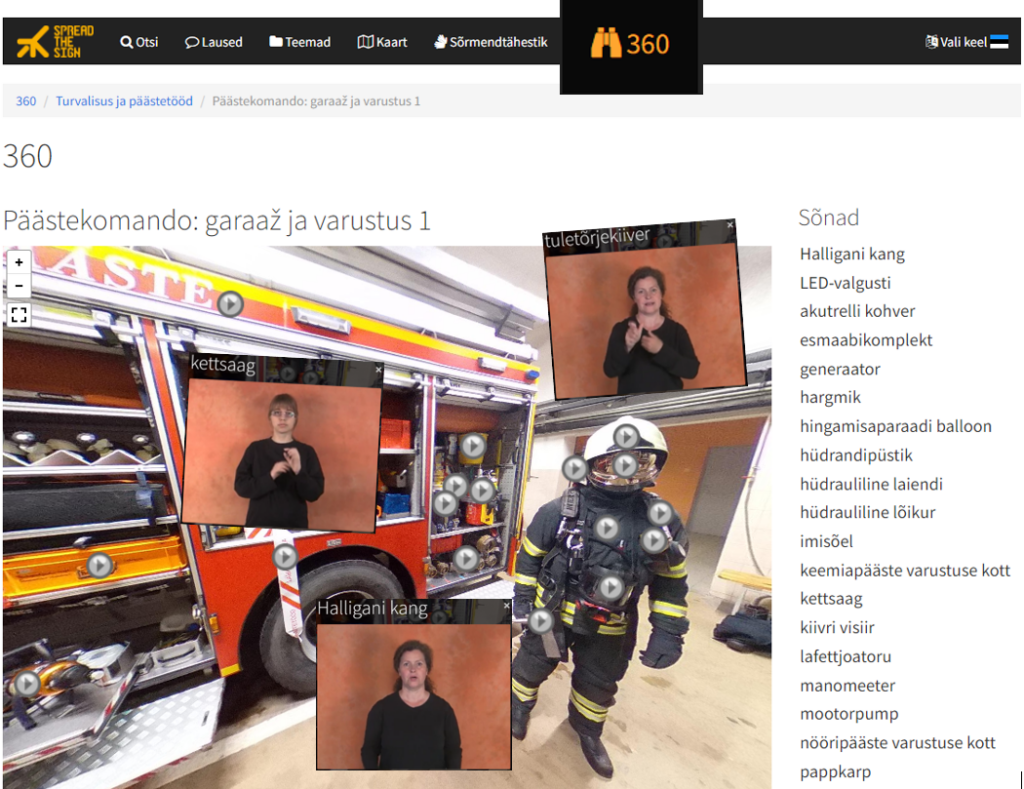
Task: Zoom out of the panorama
Action: [19, 286]
